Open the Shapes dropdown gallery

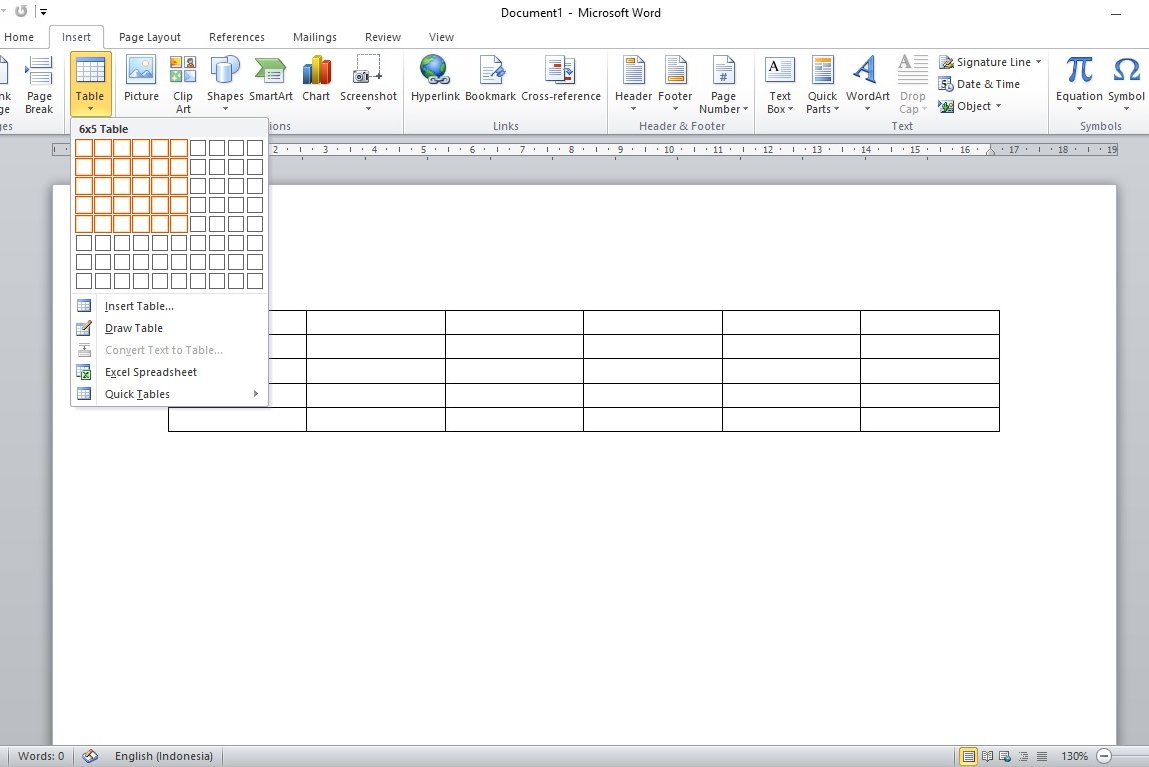[225, 82]
